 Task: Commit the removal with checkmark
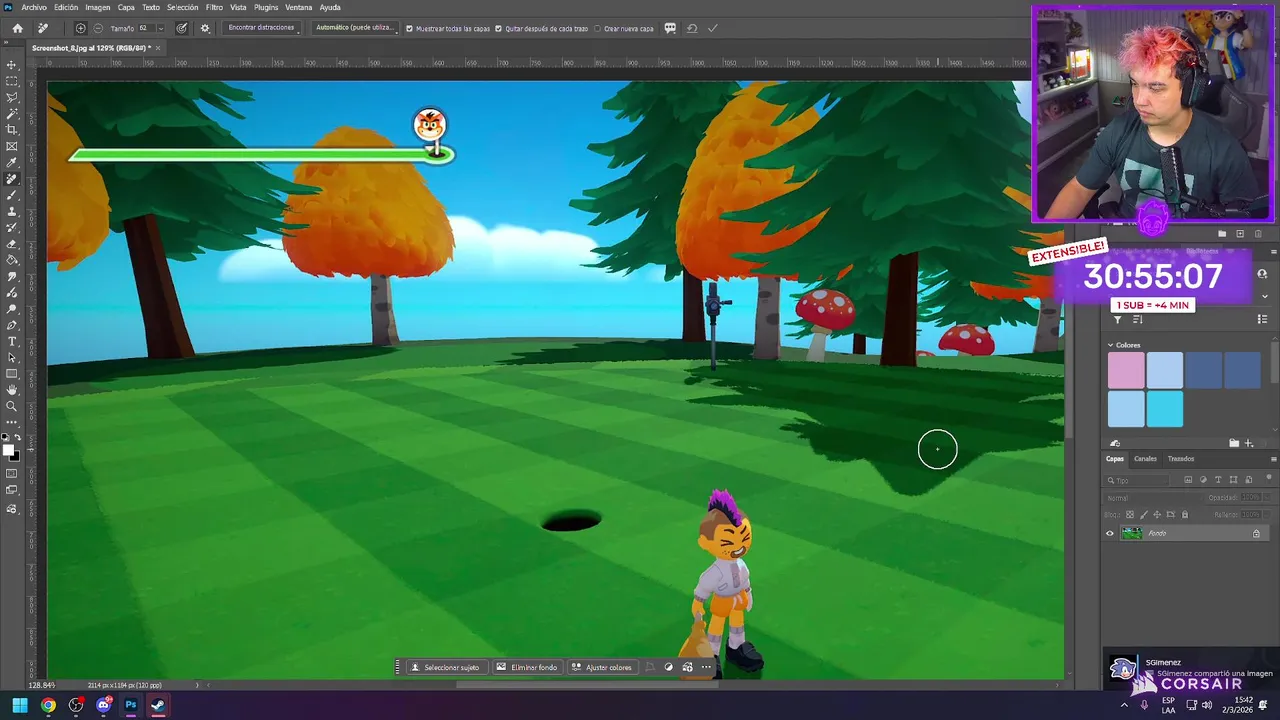pyautogui.click(x=713, y=28)
